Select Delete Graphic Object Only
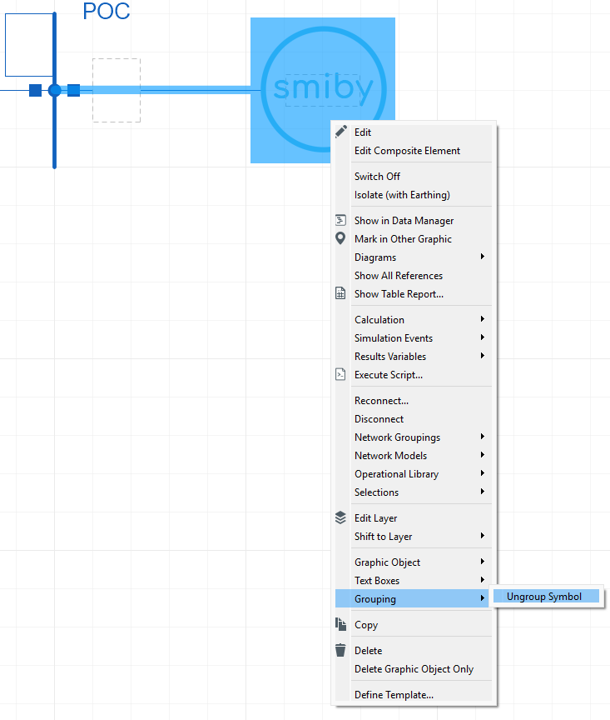Viewport: 610px width, 720px height. point(414,669)
